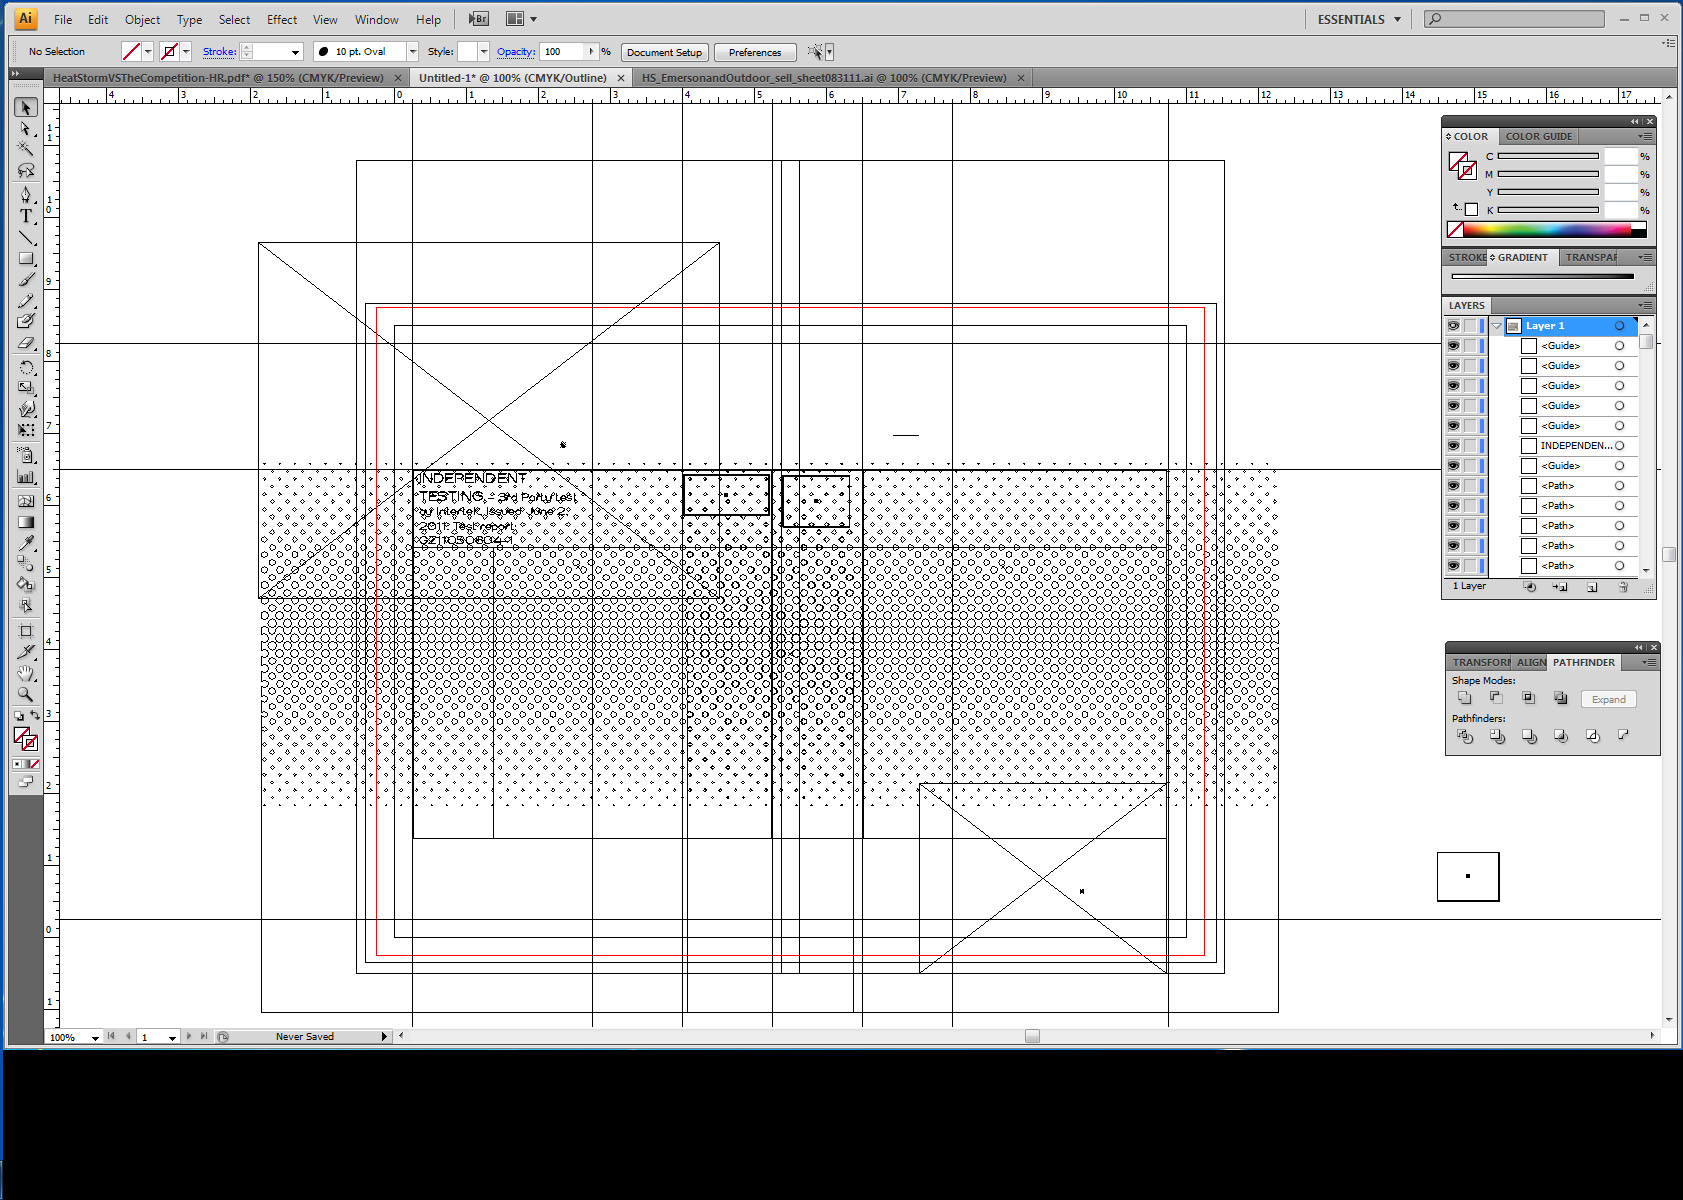Image resolution: width=1683 pixels, height=1200 pixels.
Task: Click the Document Setup button
Action: tap(664, 52)
